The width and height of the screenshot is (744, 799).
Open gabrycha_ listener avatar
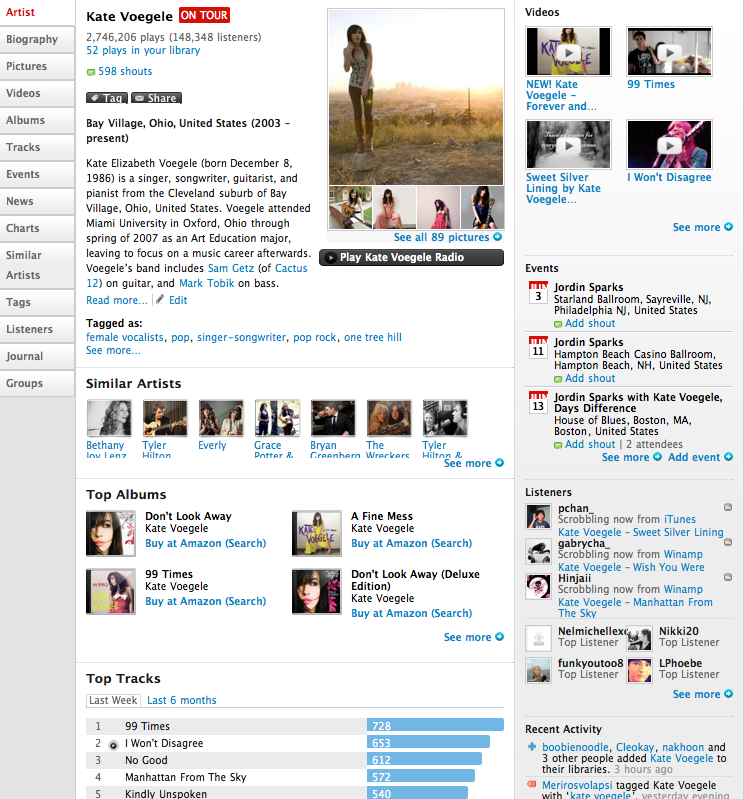(x=538, y=552)
